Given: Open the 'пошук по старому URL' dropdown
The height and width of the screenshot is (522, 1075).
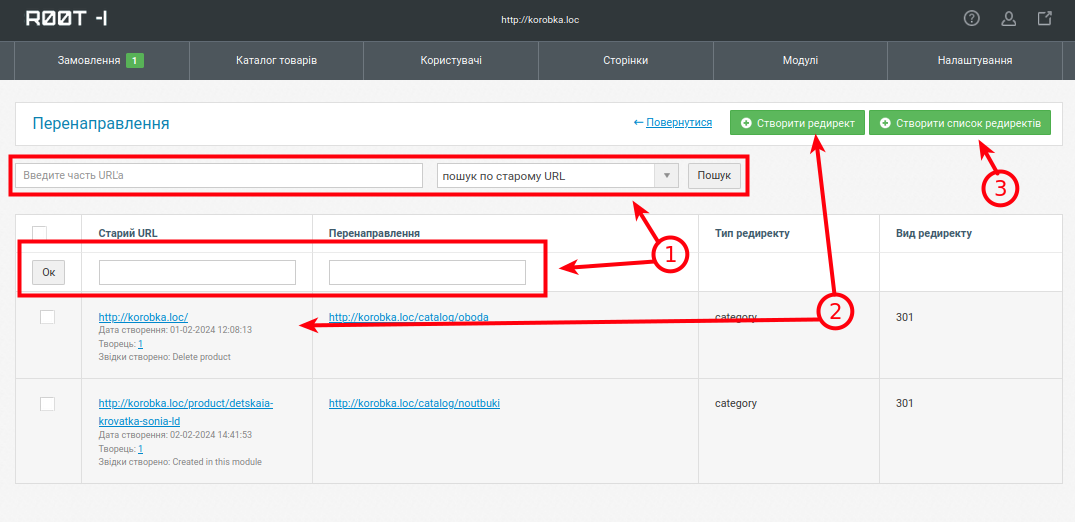Looking at the screenshot, I should (x=557, y=176).
